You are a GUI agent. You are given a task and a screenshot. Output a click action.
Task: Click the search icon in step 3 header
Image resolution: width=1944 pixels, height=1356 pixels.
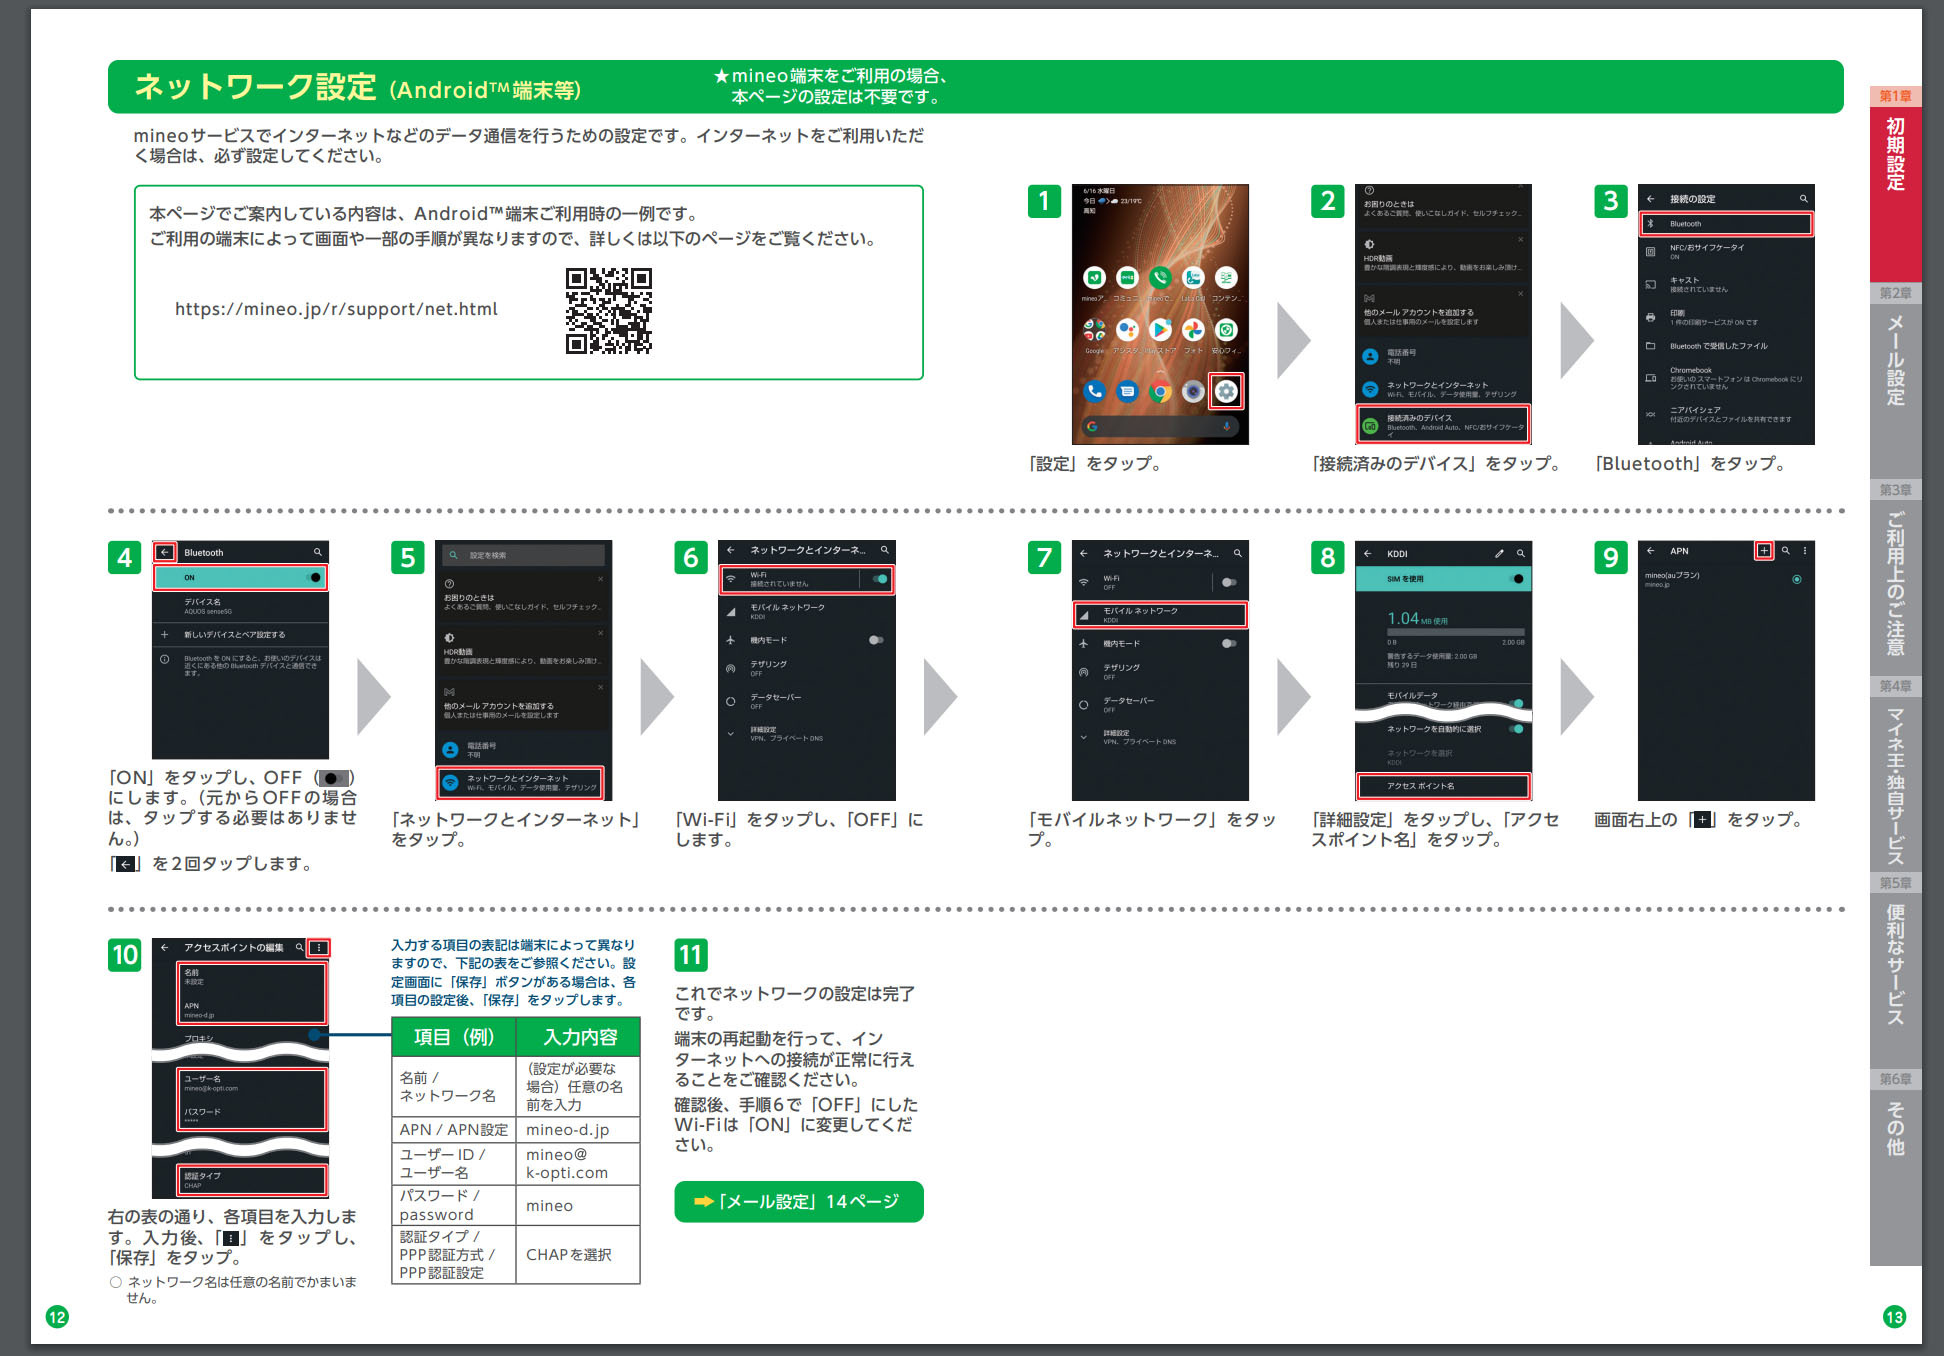click(1803, 198)
